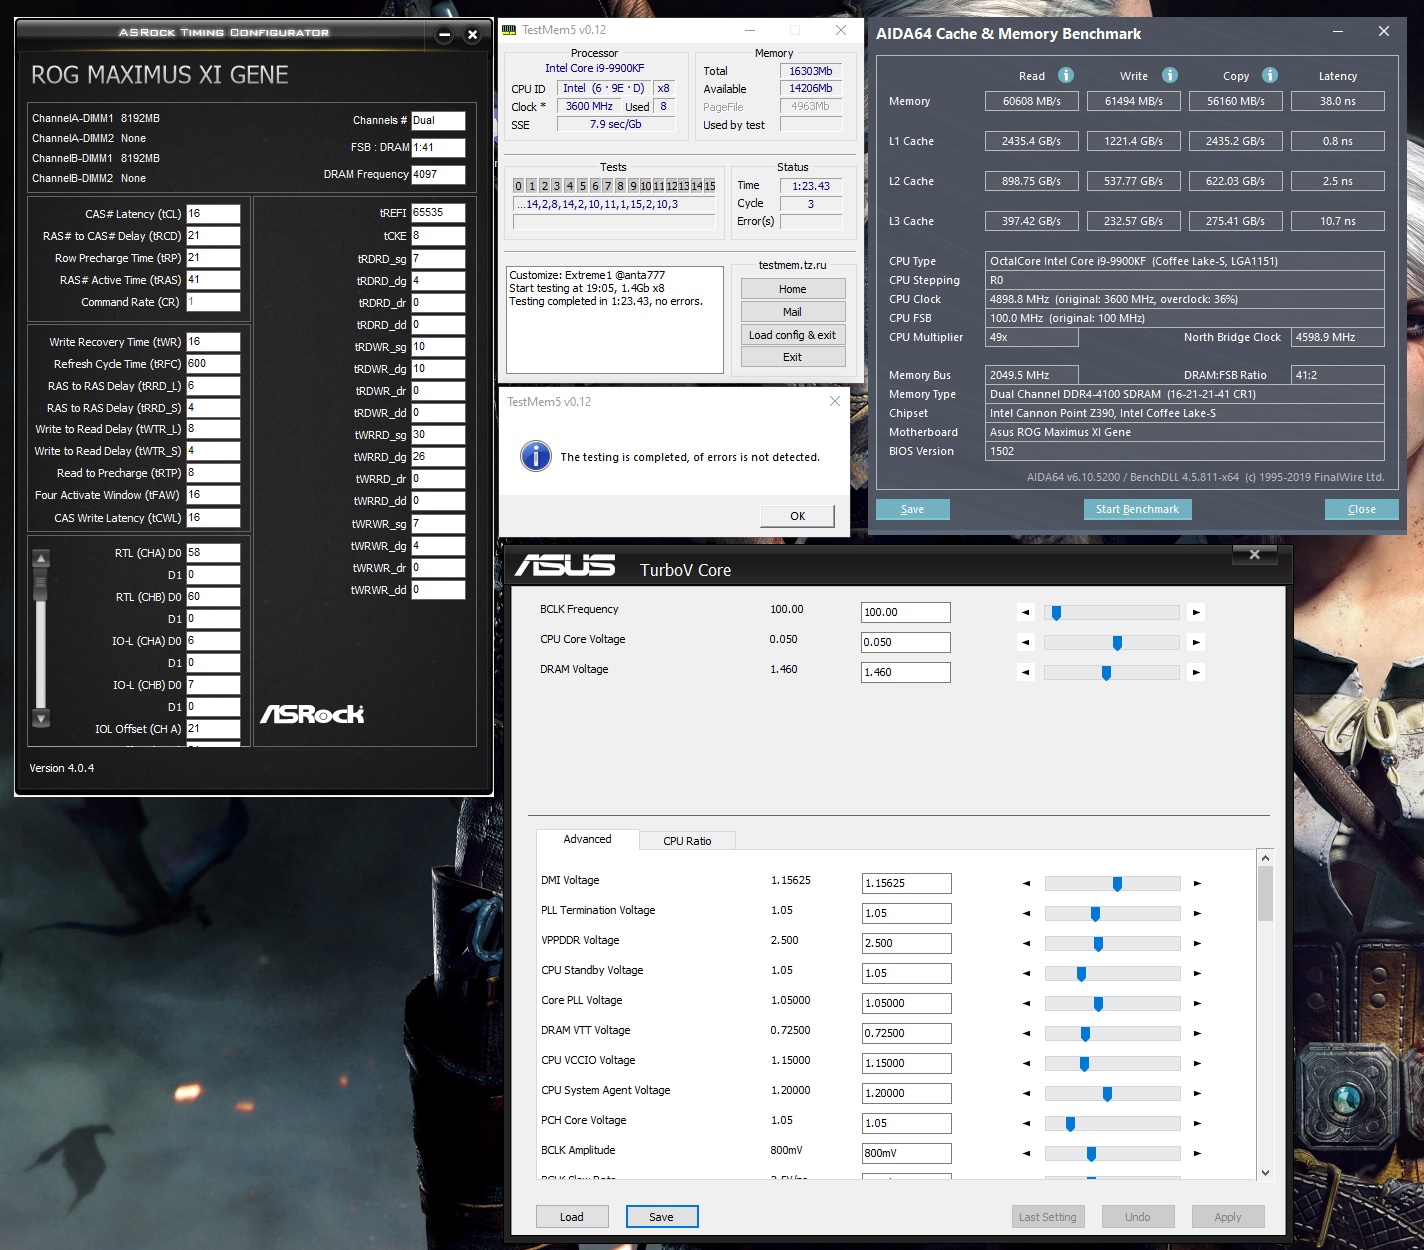Lower CPU Core Voltage using left arrow
Viewport: 1424px width, 1250px height.
[1025, 642]
